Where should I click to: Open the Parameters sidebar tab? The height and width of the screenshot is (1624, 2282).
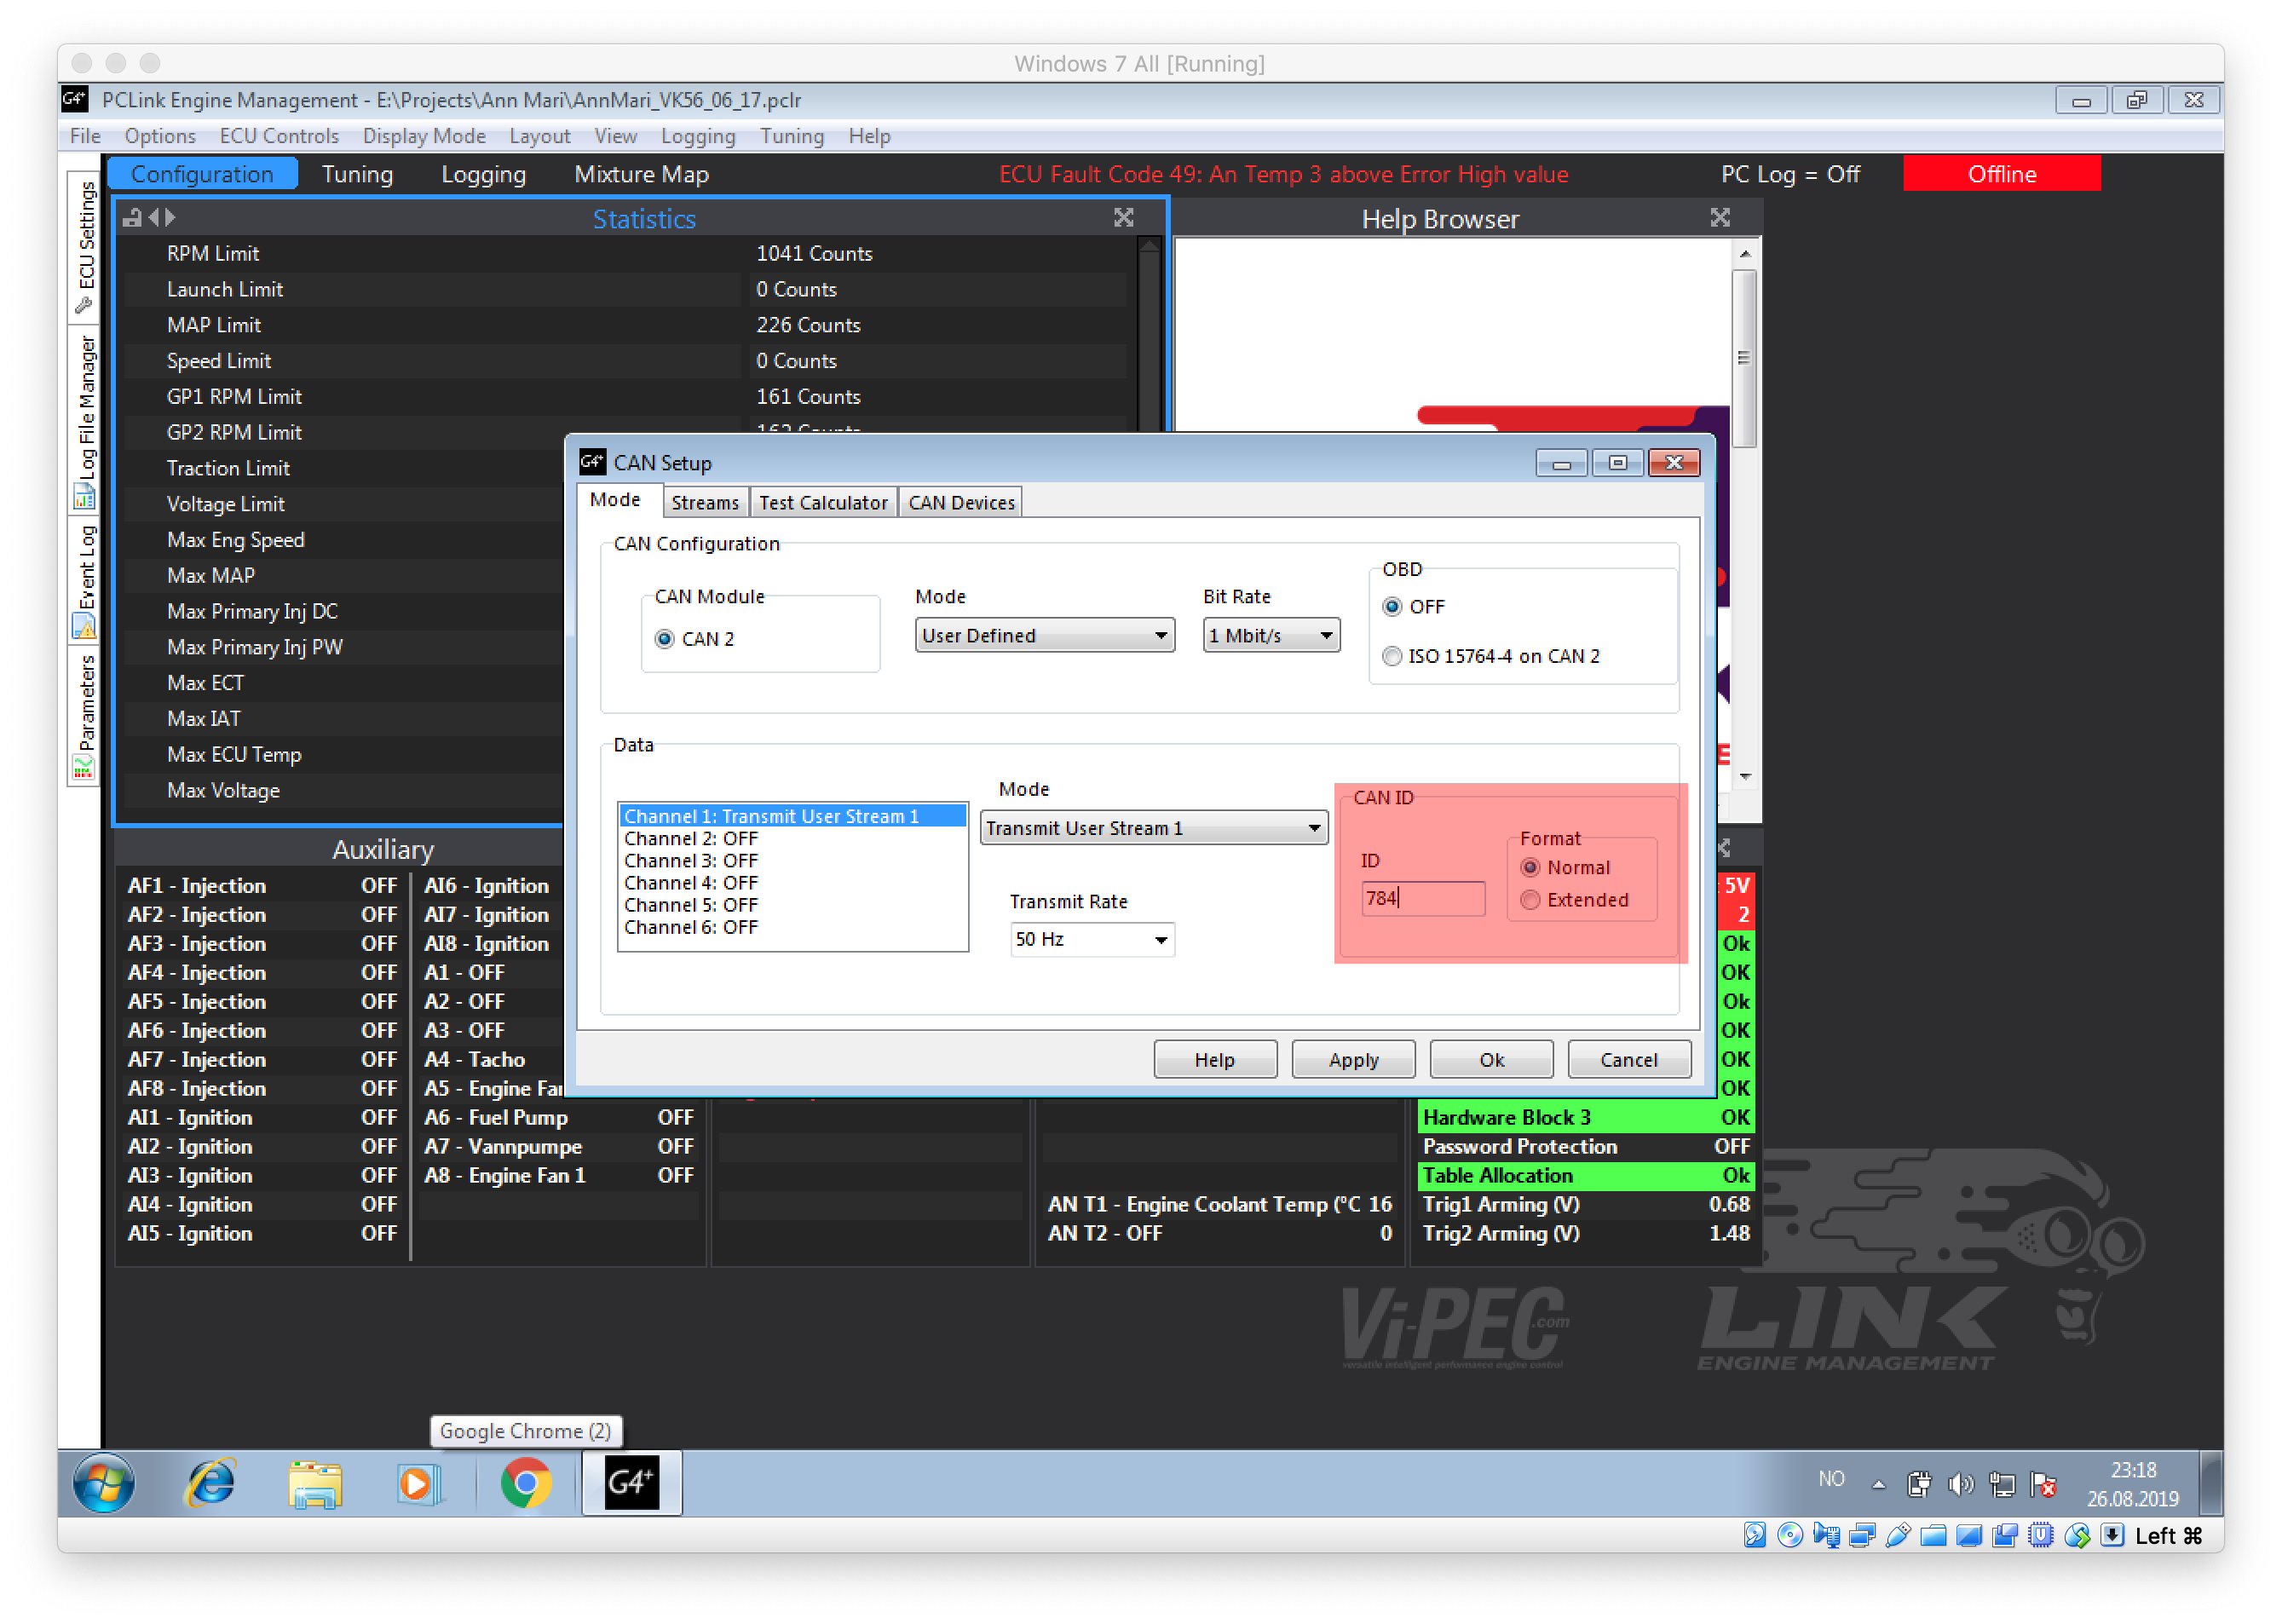86,714
